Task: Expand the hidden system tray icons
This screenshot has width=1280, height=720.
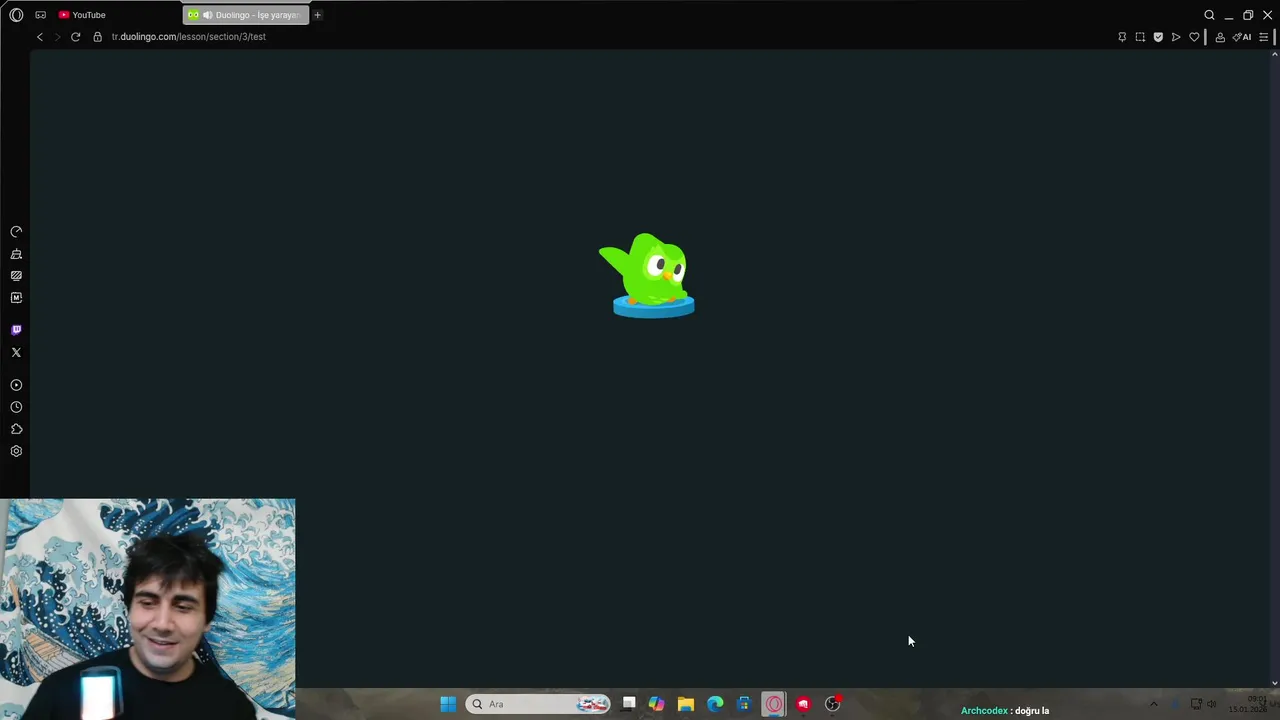Action: tap(1153, 704)
